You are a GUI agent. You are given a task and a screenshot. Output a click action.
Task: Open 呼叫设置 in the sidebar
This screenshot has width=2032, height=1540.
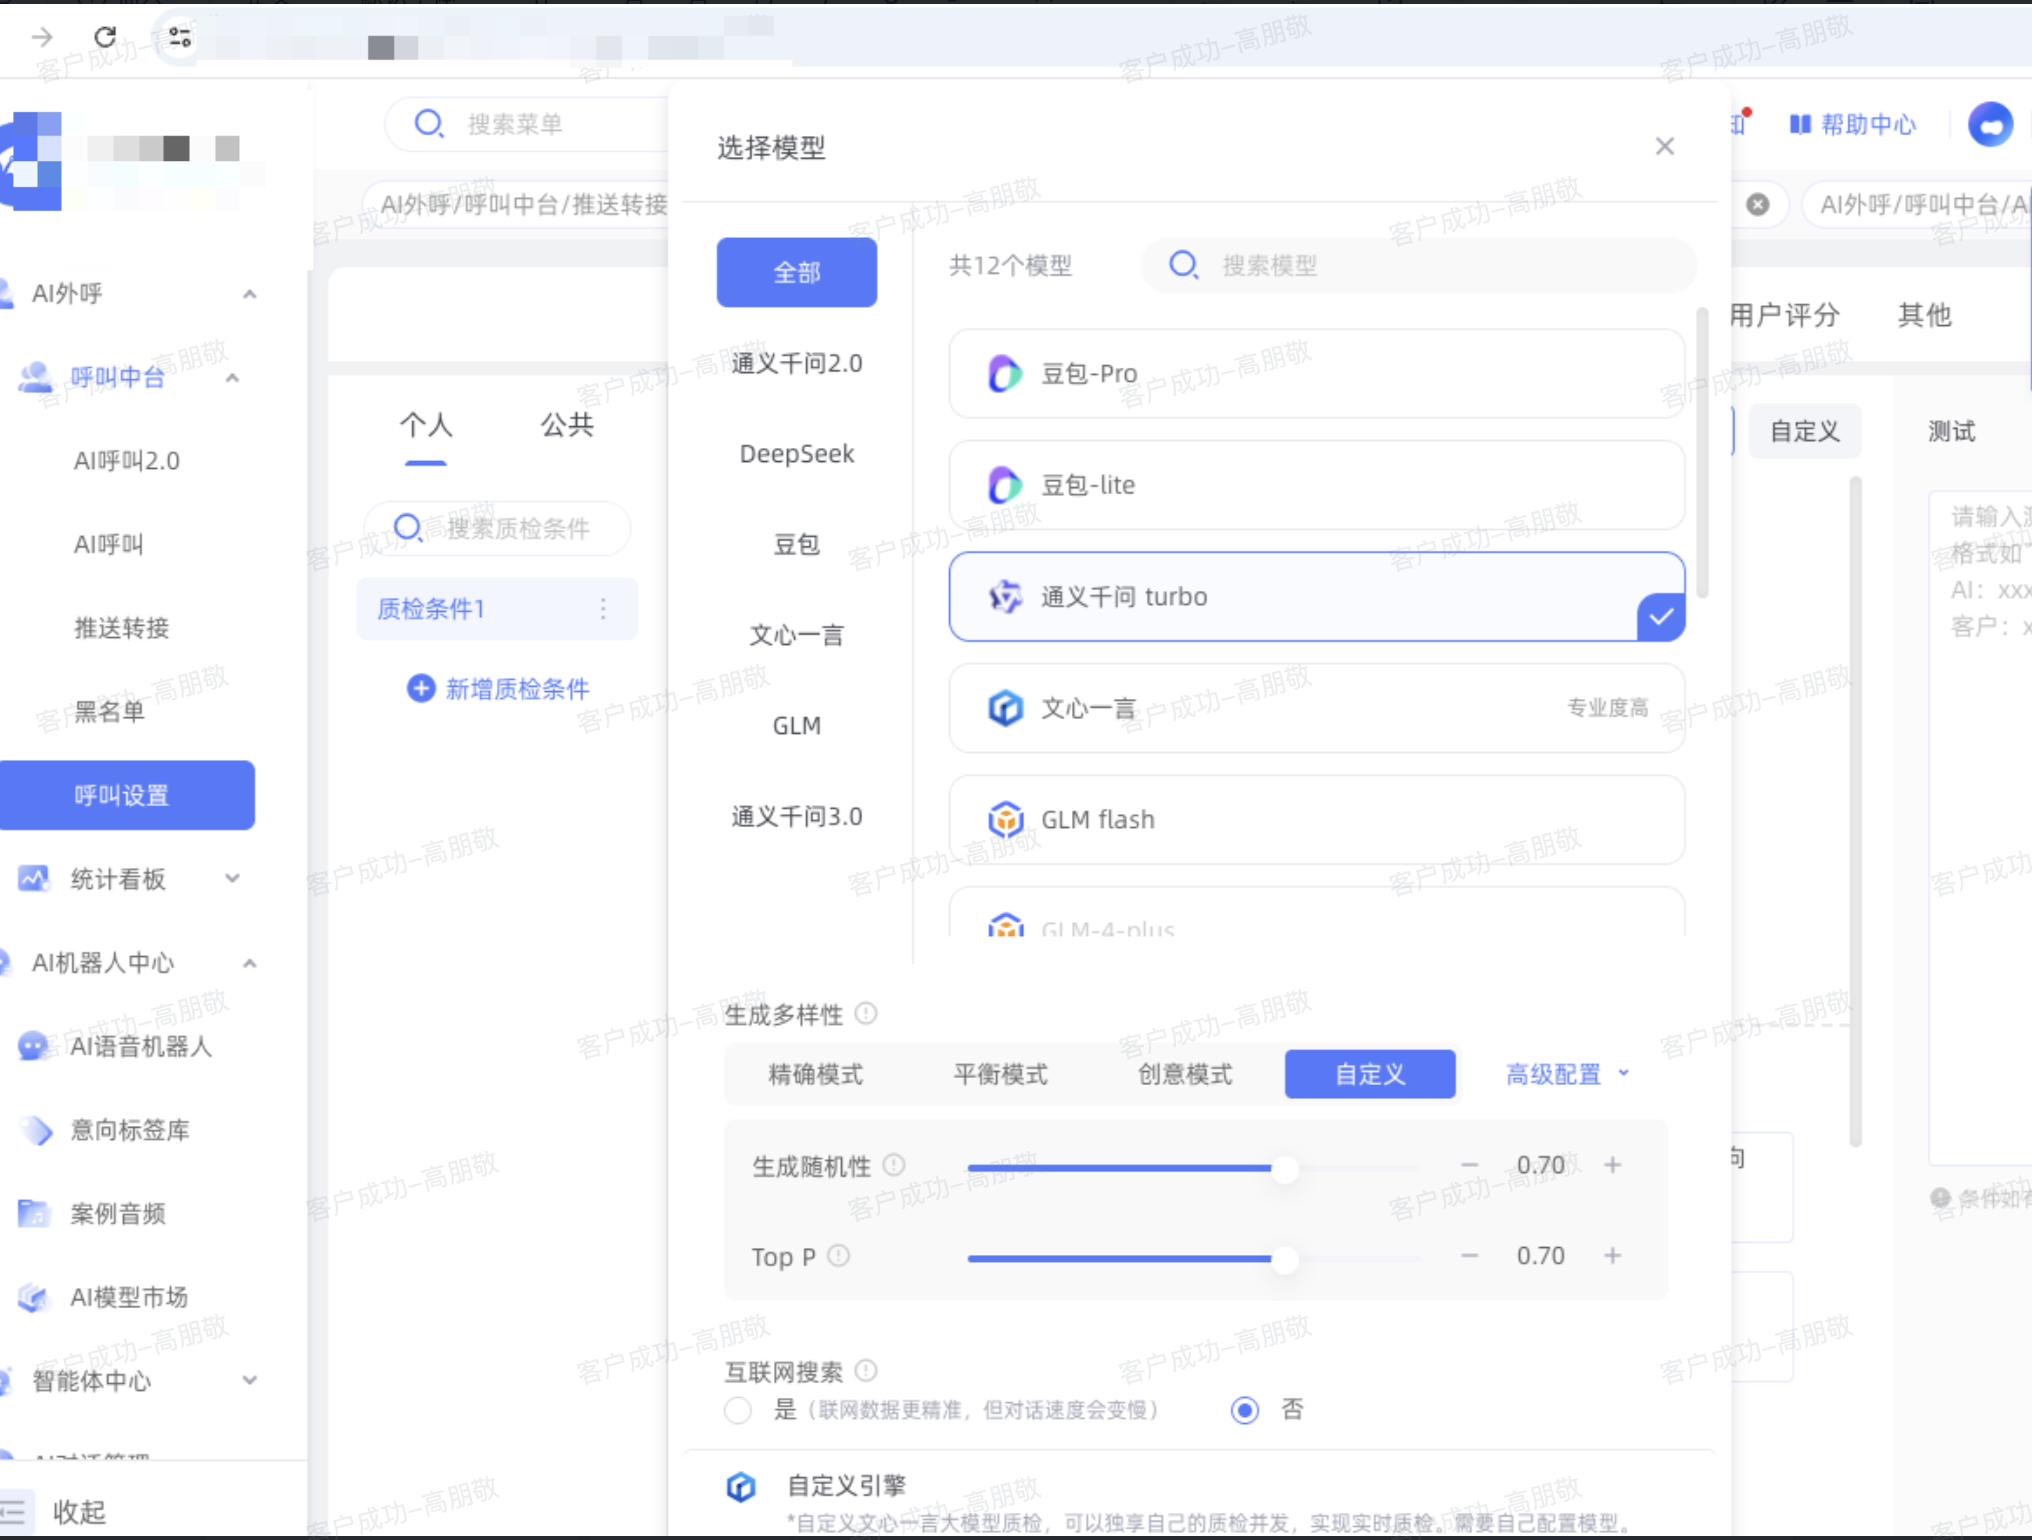[126, 795]
